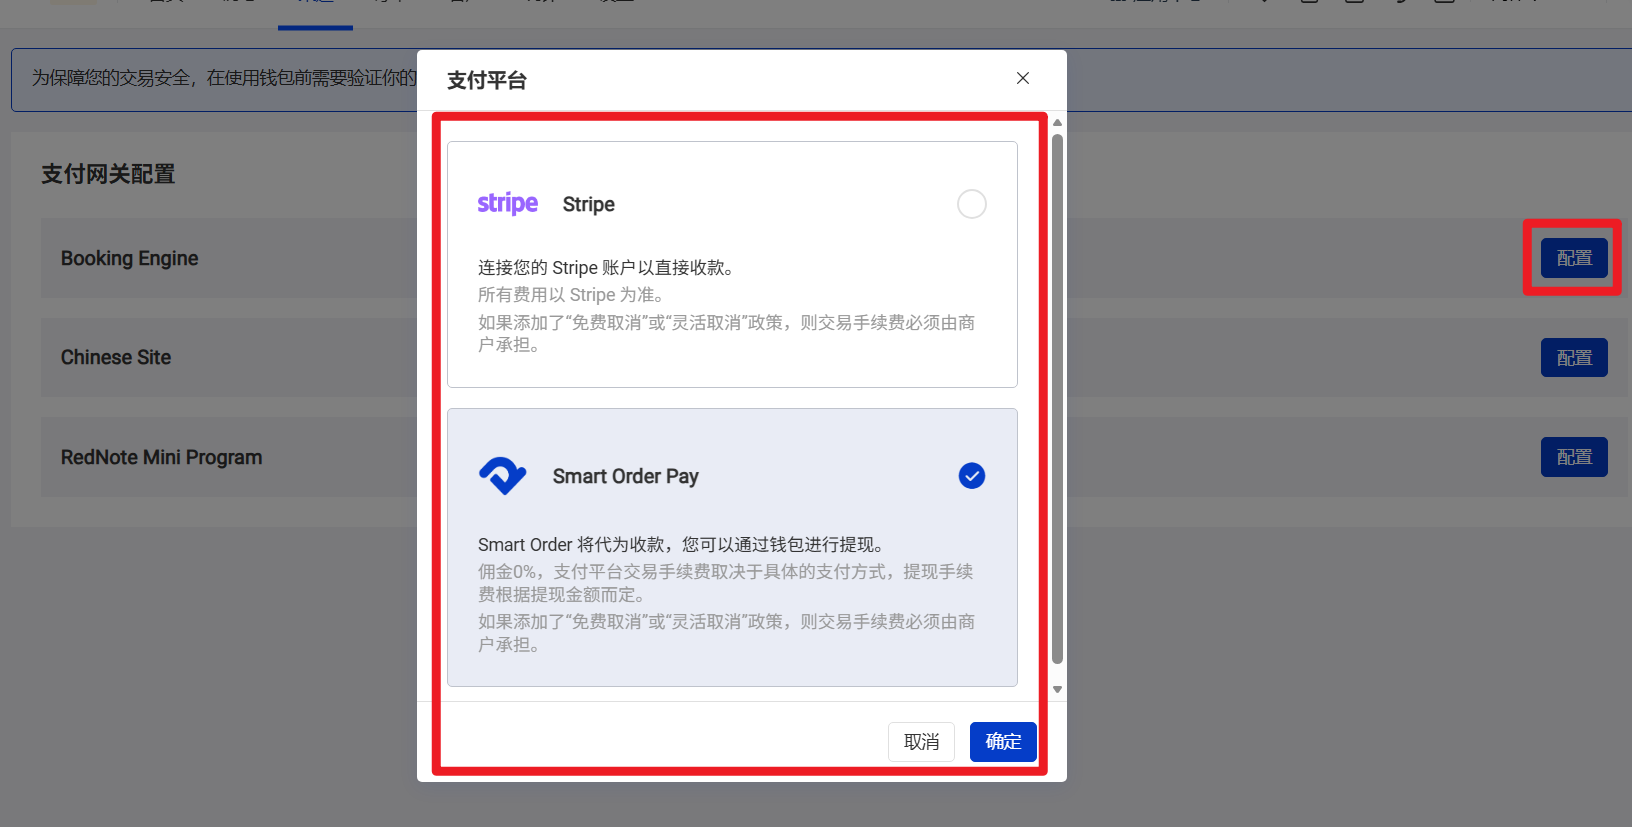Click the Booking Engine row label

point(130,258)
